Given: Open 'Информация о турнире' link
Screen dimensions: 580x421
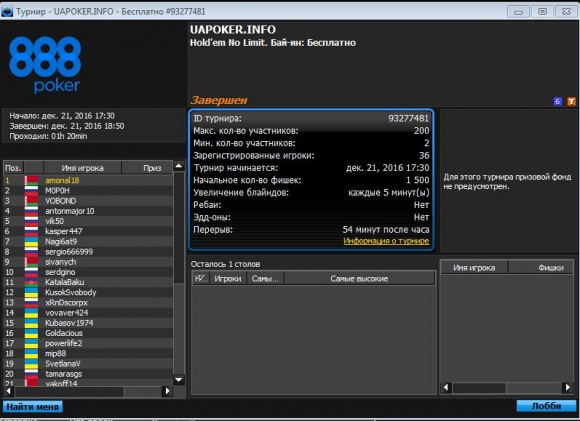Looking at the screenshot, I should 386,241.
